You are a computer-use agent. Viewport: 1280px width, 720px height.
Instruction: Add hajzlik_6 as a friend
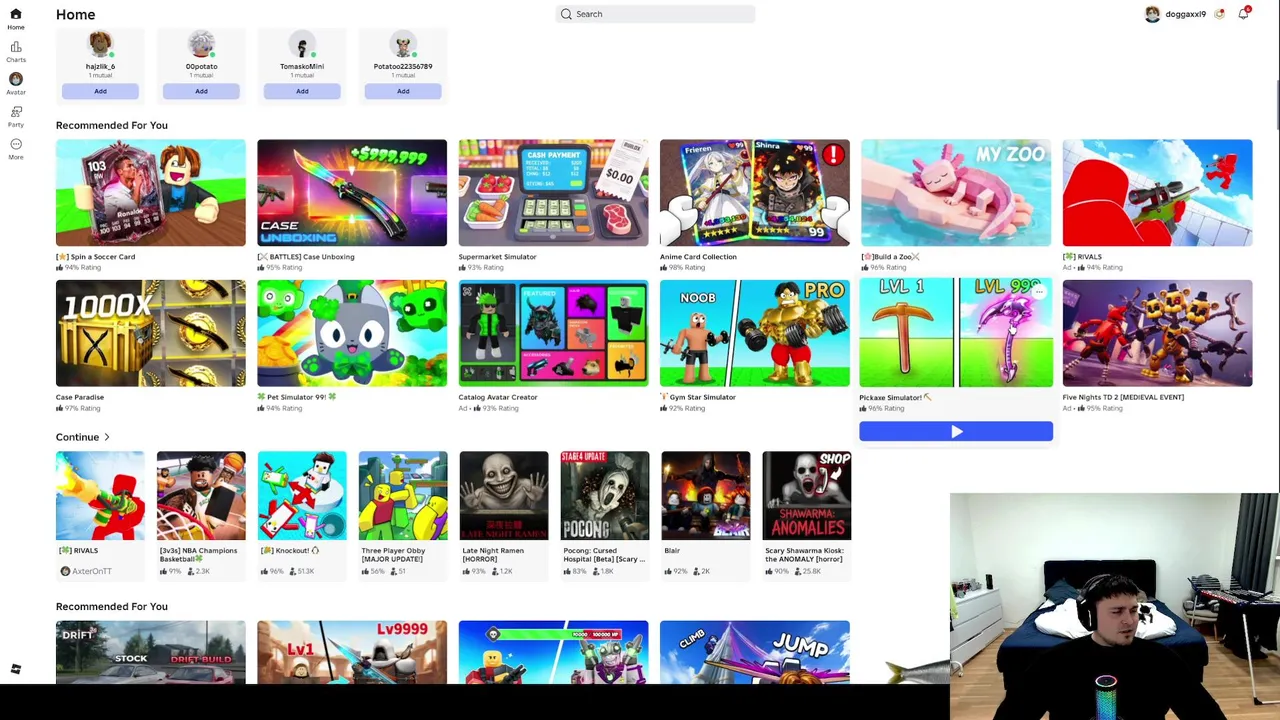(x=100, y=91)
